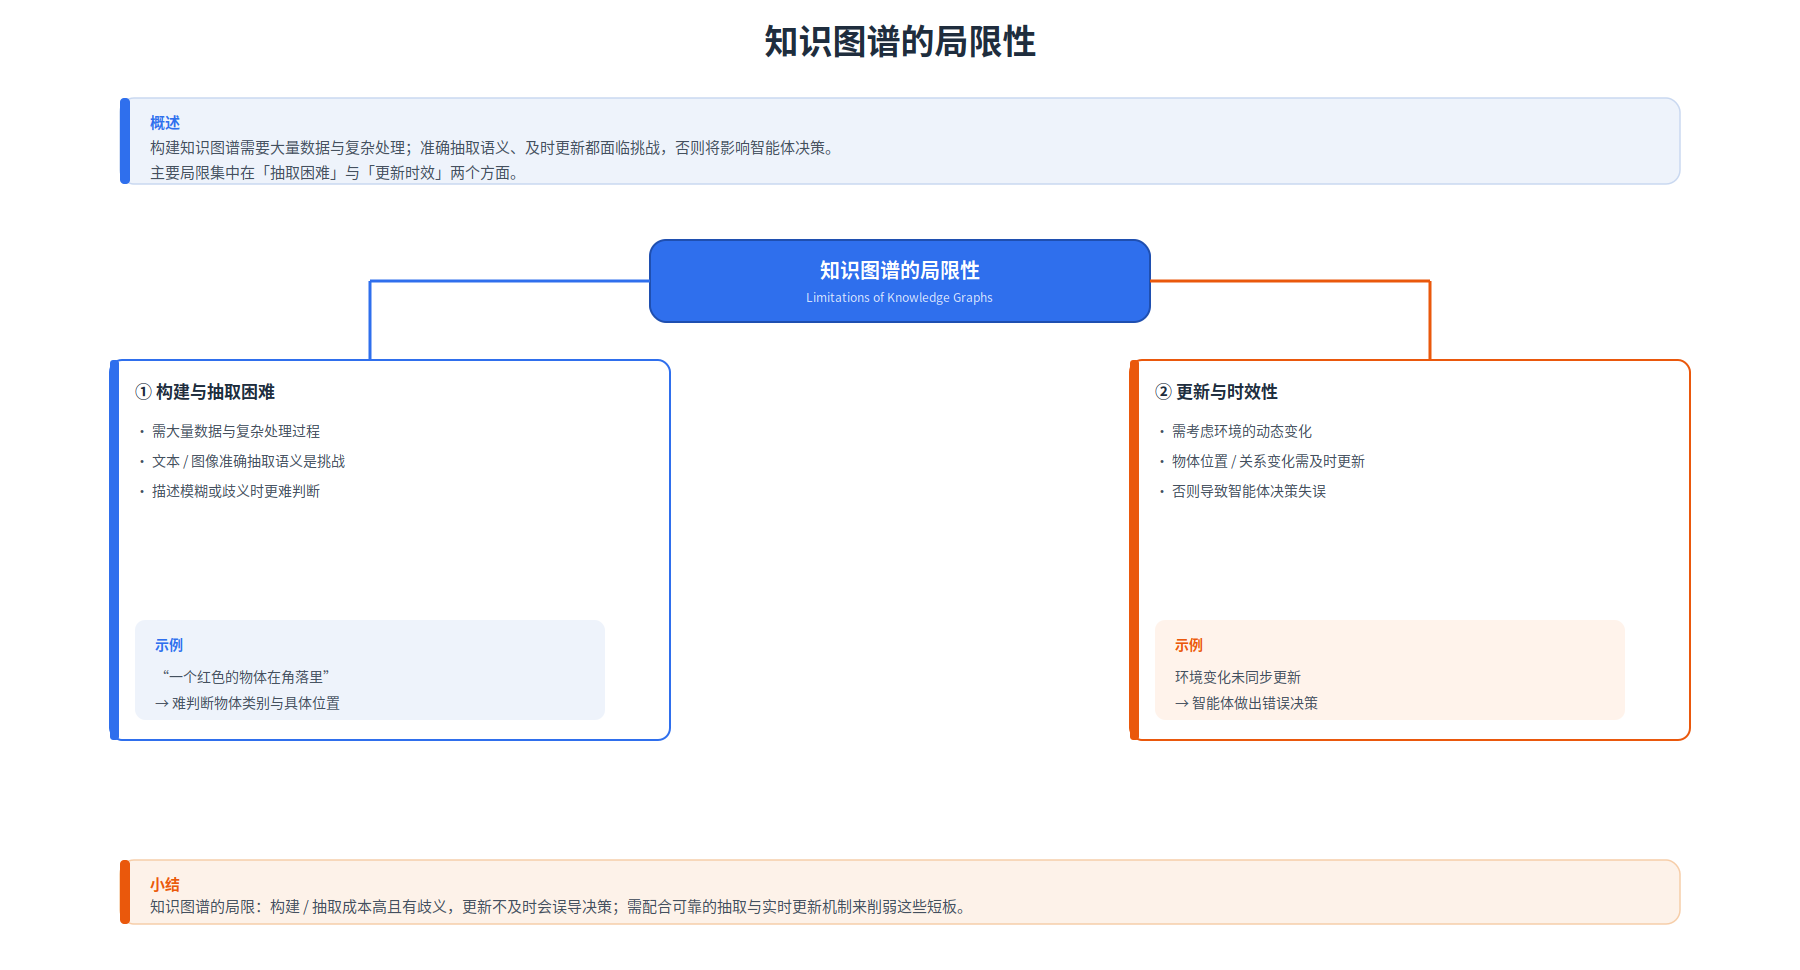1800x970 pixels.
Task: Click the overview line starting 构建知识图谱需要大量数据
Action: (x=494, y=148)
